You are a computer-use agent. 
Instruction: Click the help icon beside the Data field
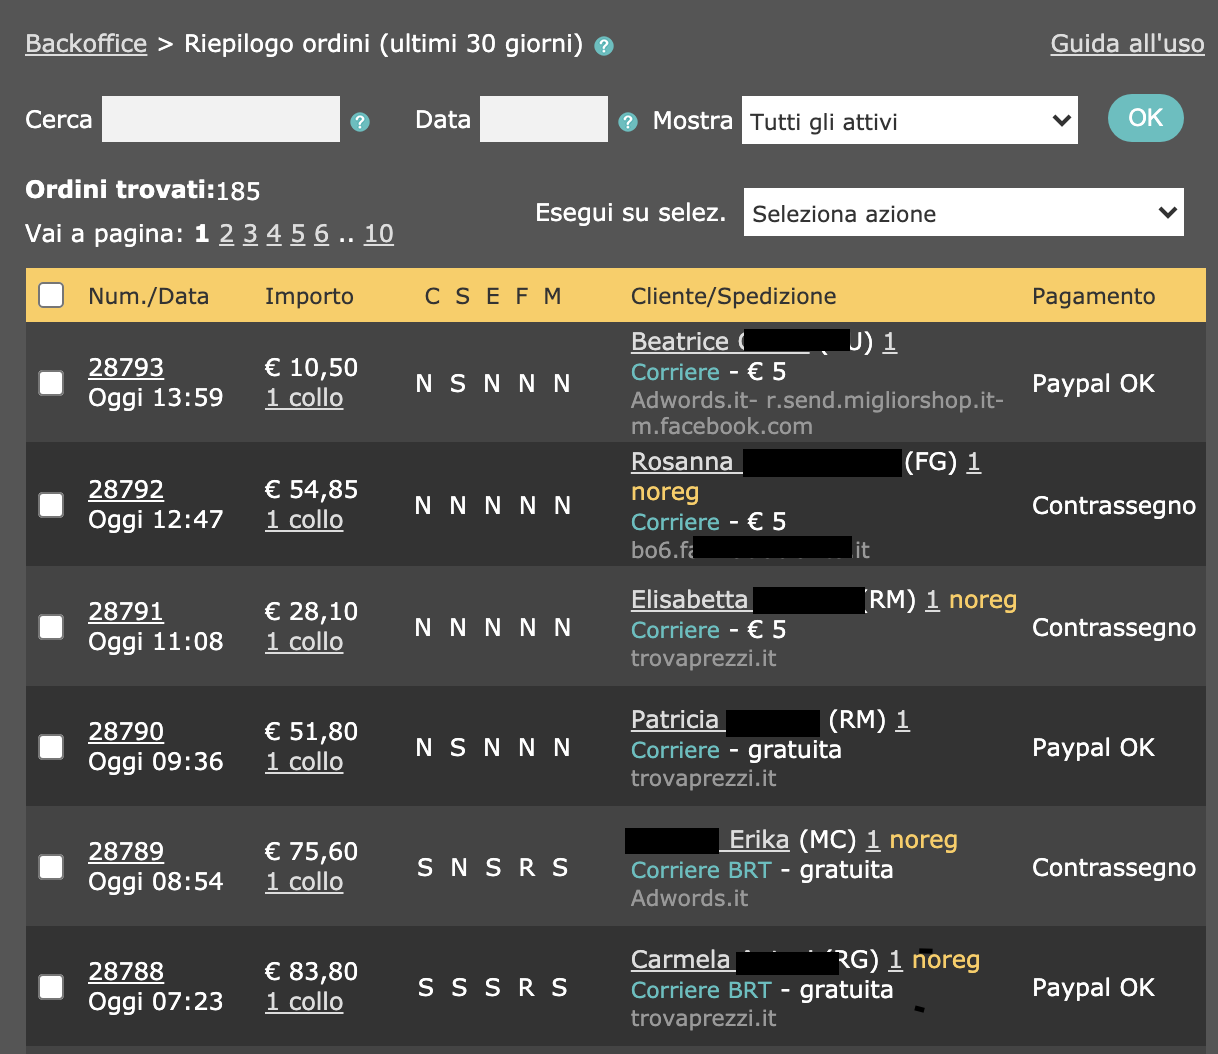click(x=627, y=120)
